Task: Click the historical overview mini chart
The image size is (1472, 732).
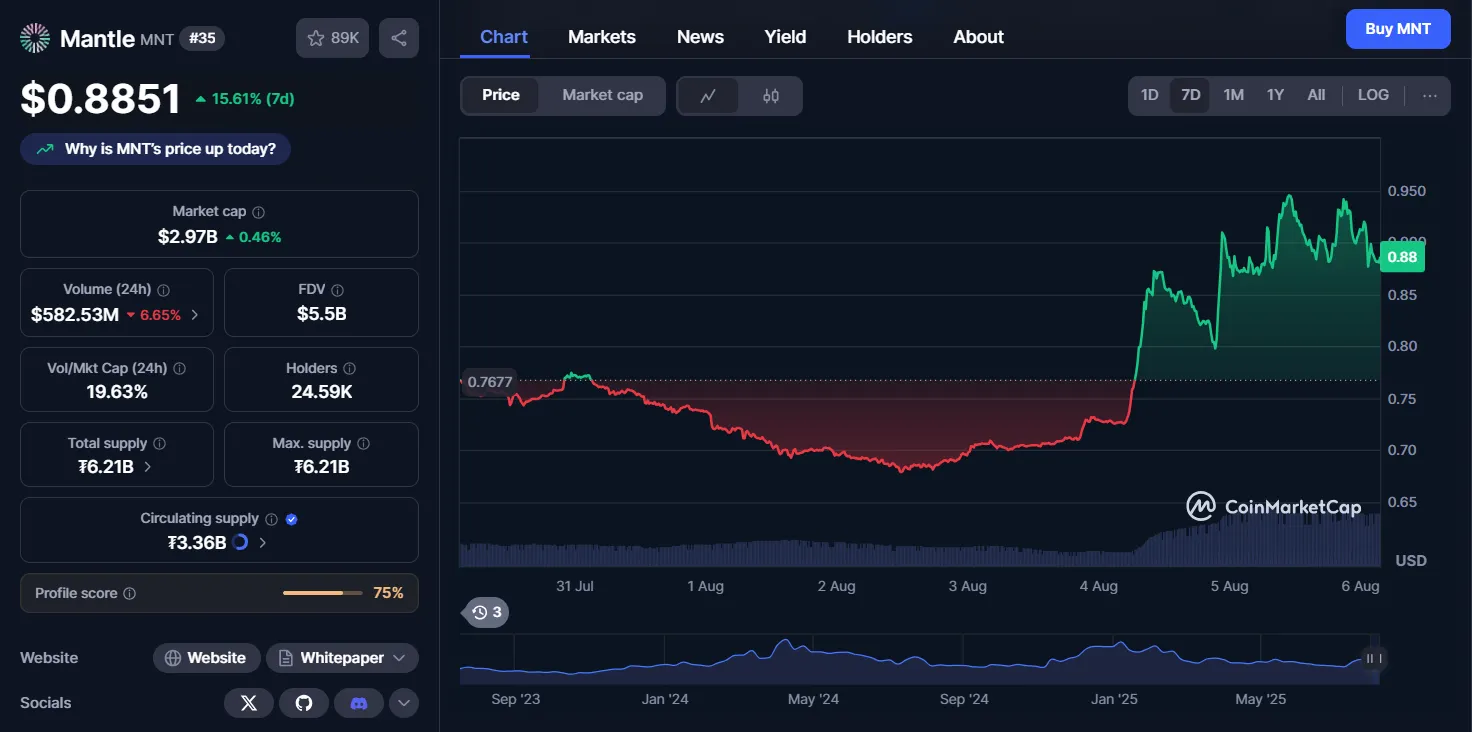Action: tap(919, 660)
